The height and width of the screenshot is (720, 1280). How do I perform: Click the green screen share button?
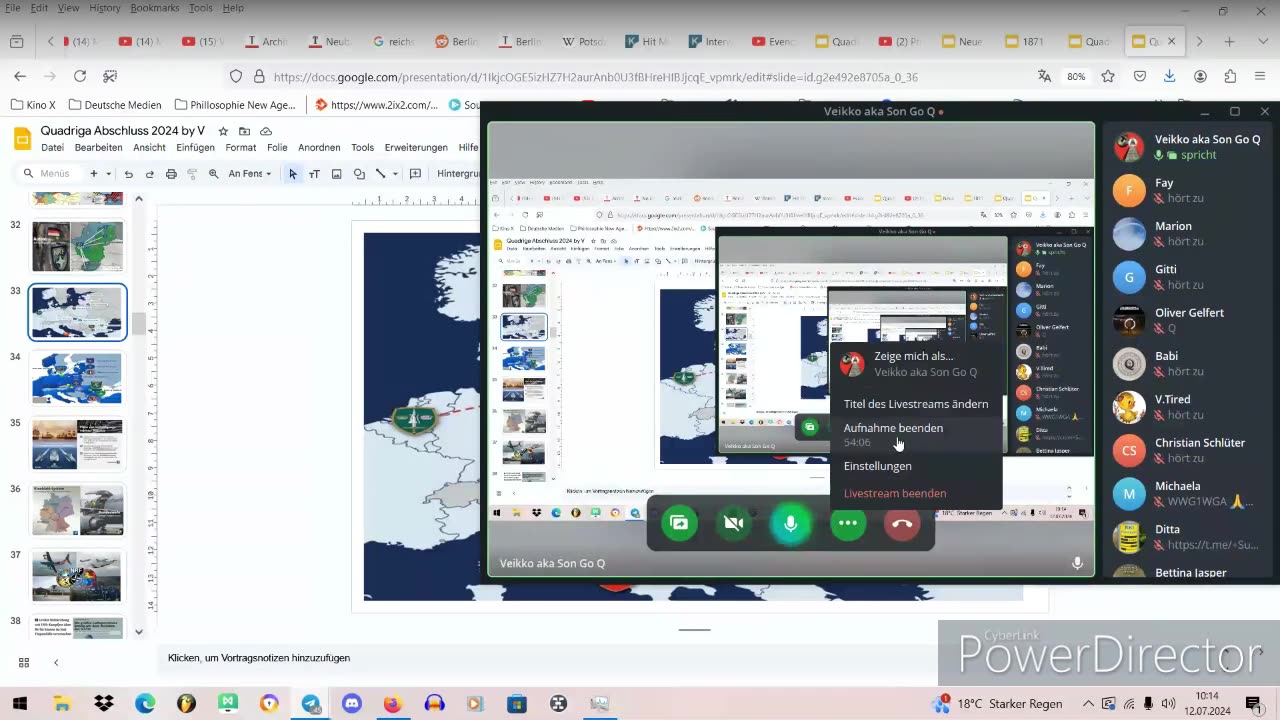click(x=679, y=523)
